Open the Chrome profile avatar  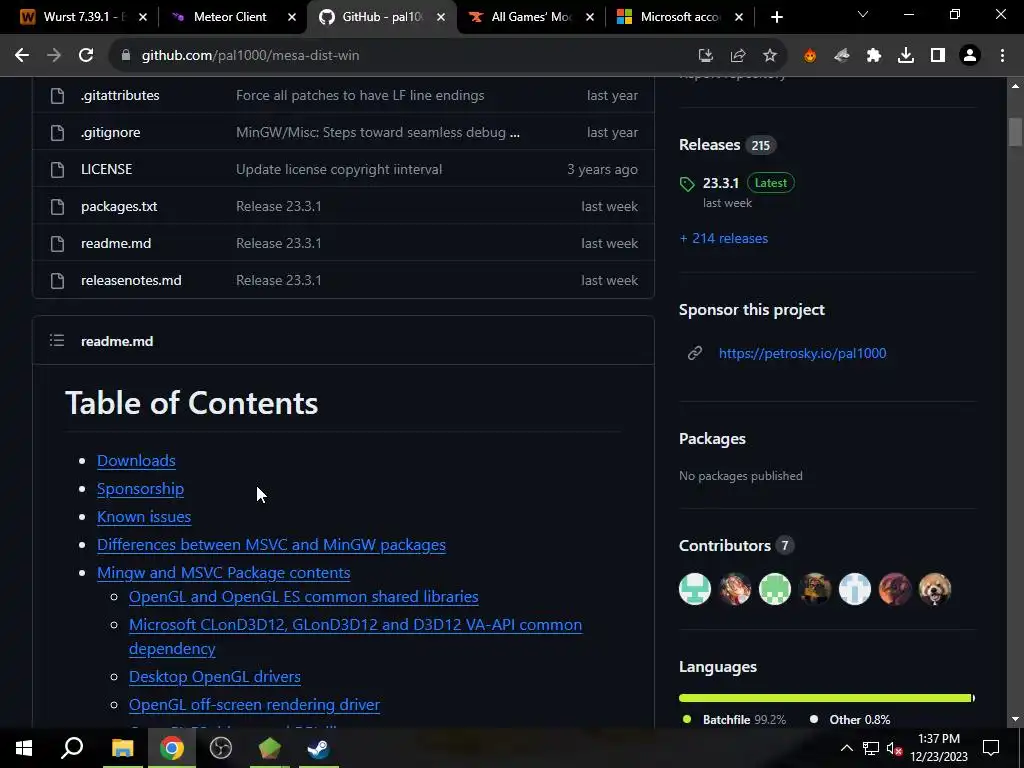click(970, 56)
